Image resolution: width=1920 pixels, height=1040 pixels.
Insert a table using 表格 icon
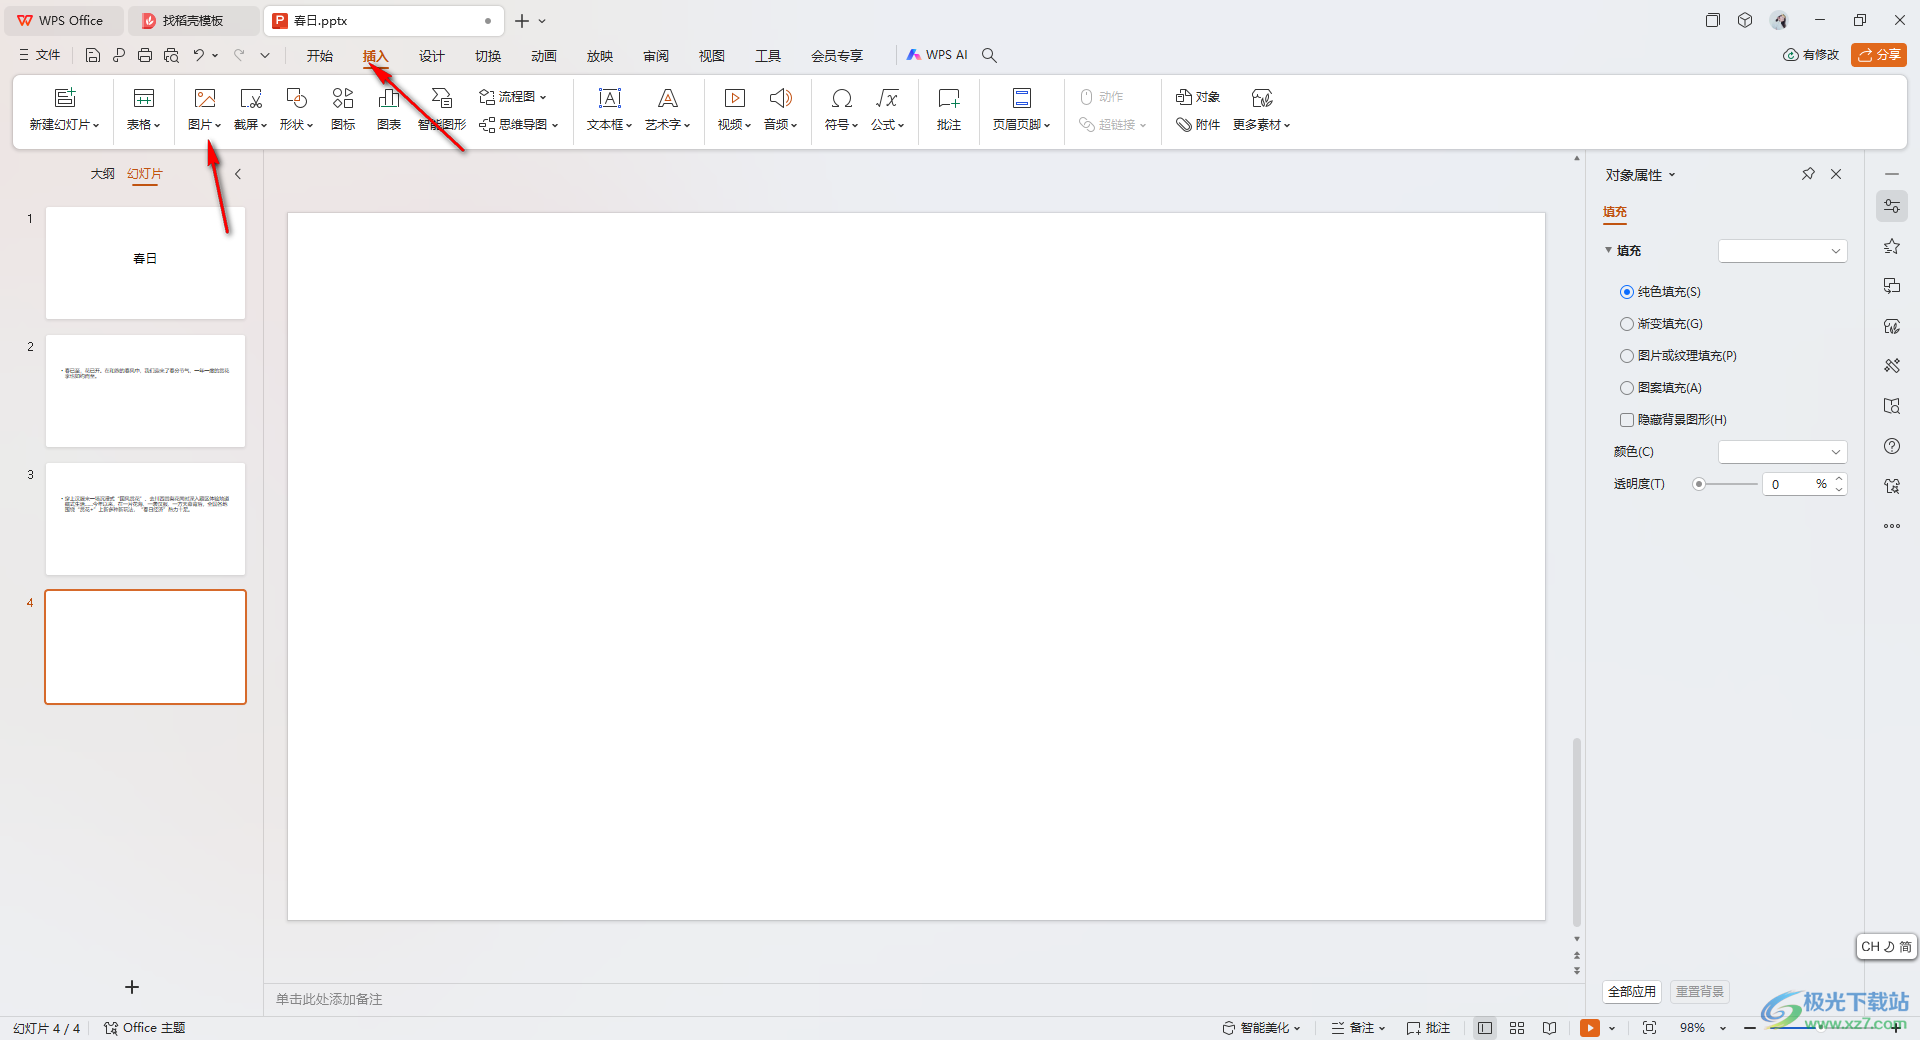coord(144,98)
